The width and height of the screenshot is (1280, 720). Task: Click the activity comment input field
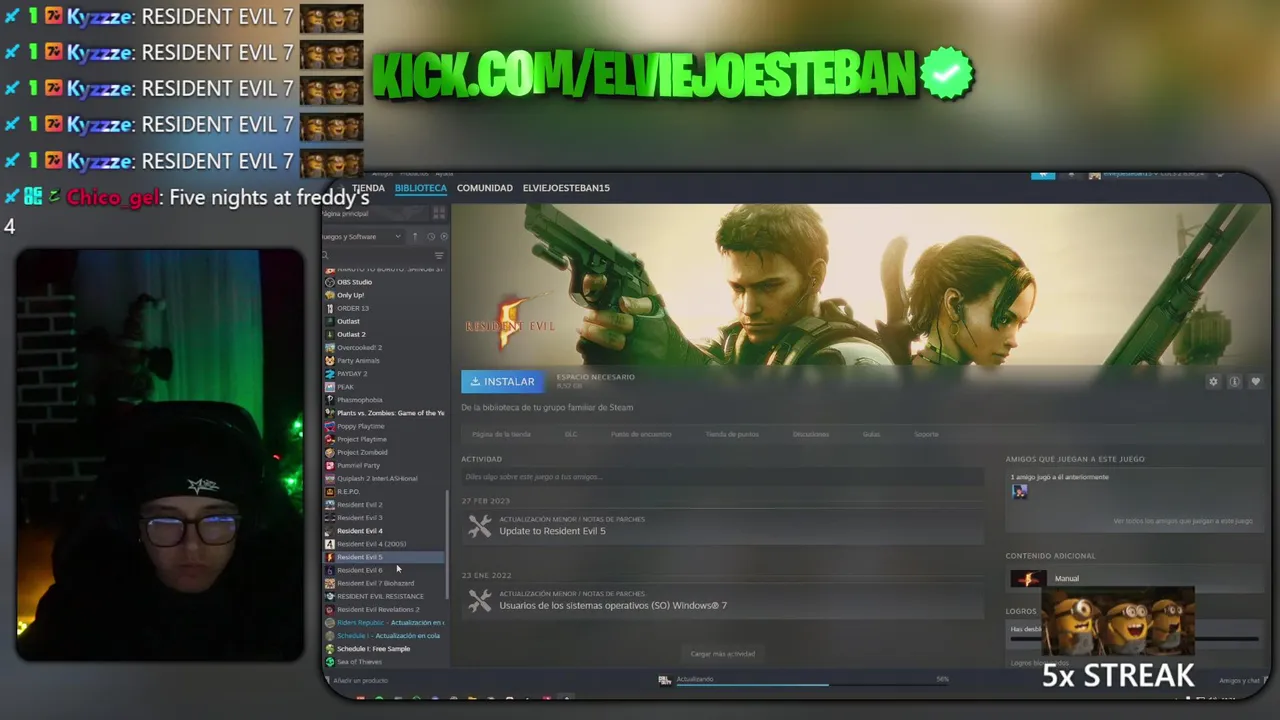pos(722,477)
